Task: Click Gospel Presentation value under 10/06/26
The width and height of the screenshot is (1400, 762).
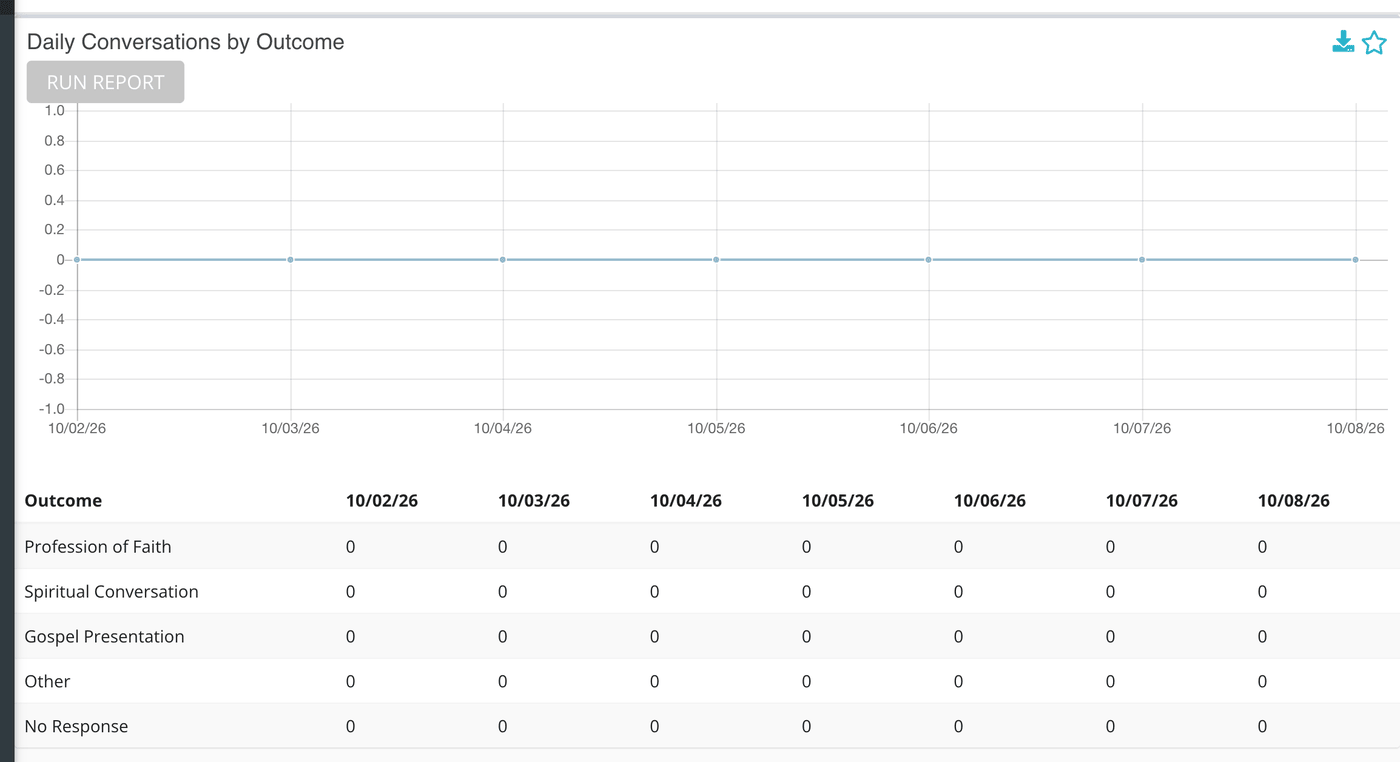Action: tap(958, 637)
